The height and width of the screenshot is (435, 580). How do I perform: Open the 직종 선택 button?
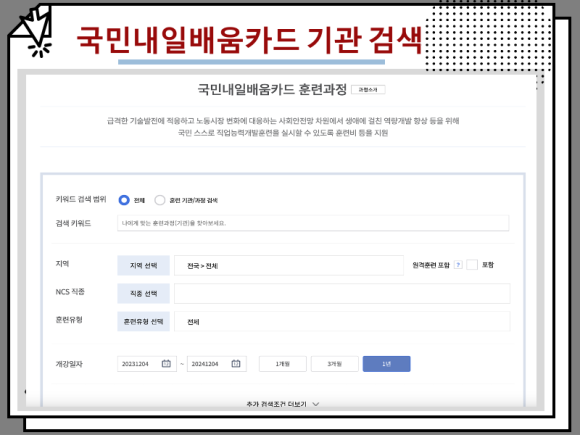tap(144, 293)
